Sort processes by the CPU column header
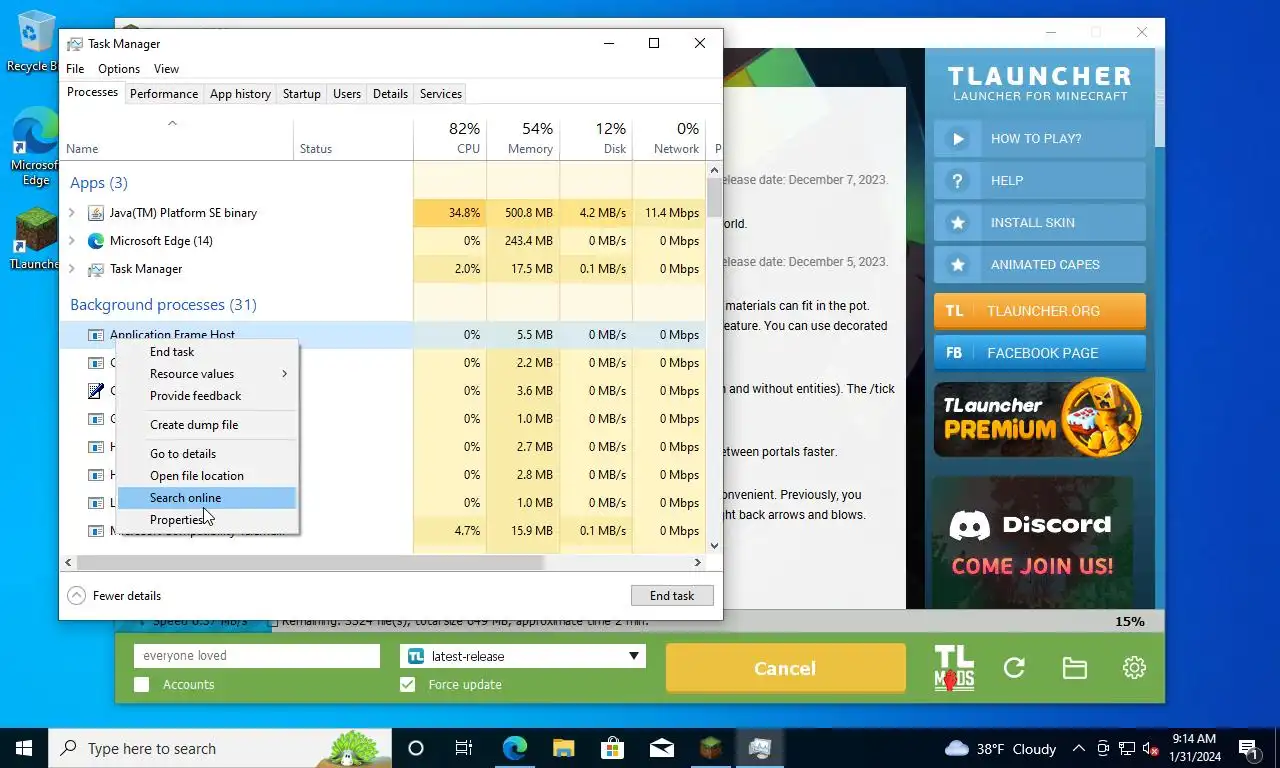 (x=450, y=138)
